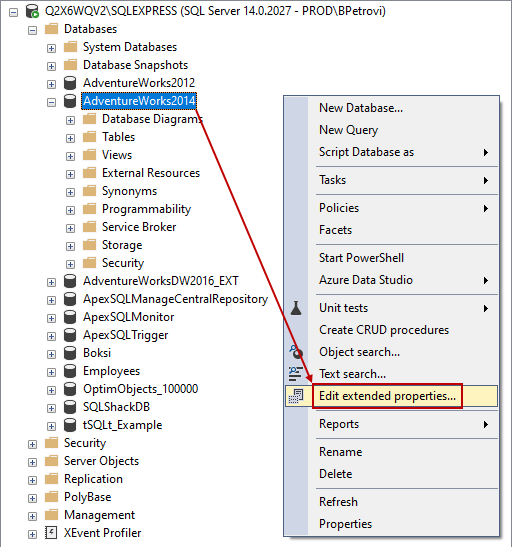This screenshot has width=512, height=547.
Task: Select the Server Objects tree label
Action: (x=101, y=461)
